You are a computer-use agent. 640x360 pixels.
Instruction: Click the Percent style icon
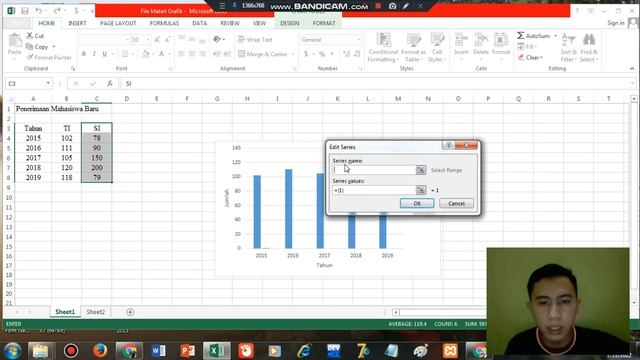322,54
